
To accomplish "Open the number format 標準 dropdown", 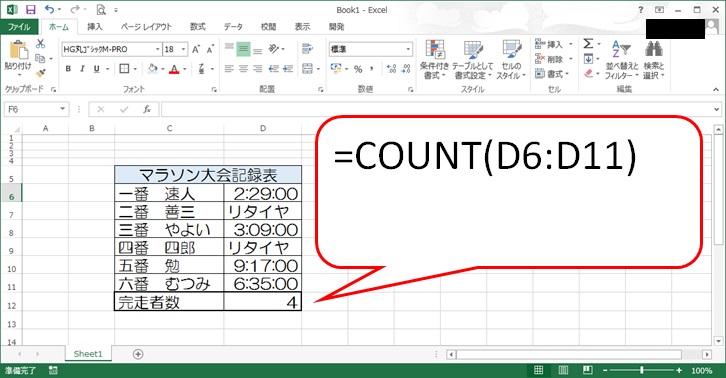I will 408,49.
